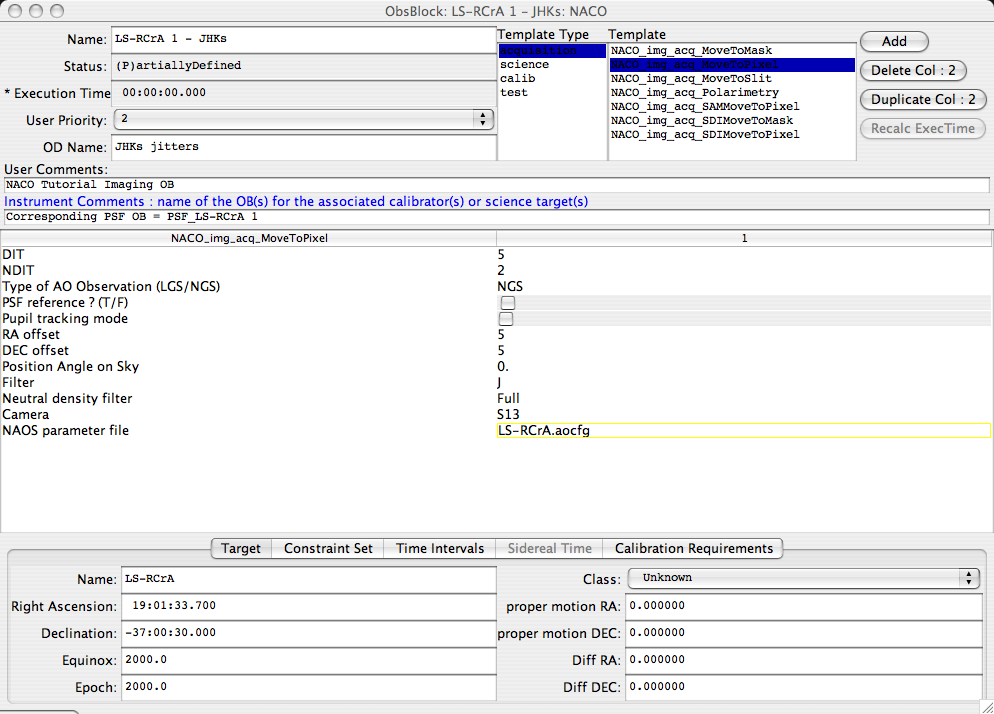Image resolution: width=994 pixels, height=714 pixels.
Task: Click the Right Ascension field
Action: point(308,606)
